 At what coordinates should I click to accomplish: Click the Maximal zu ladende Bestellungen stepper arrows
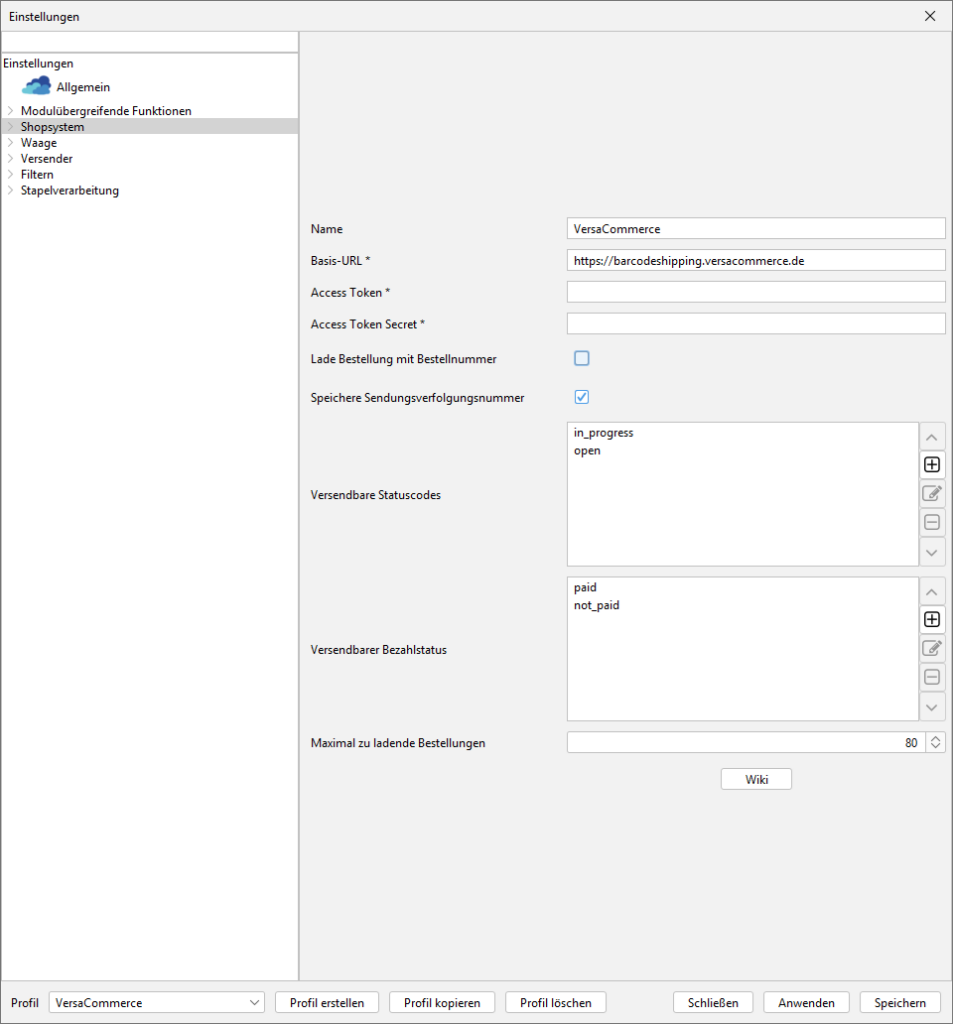click(935, 743)
